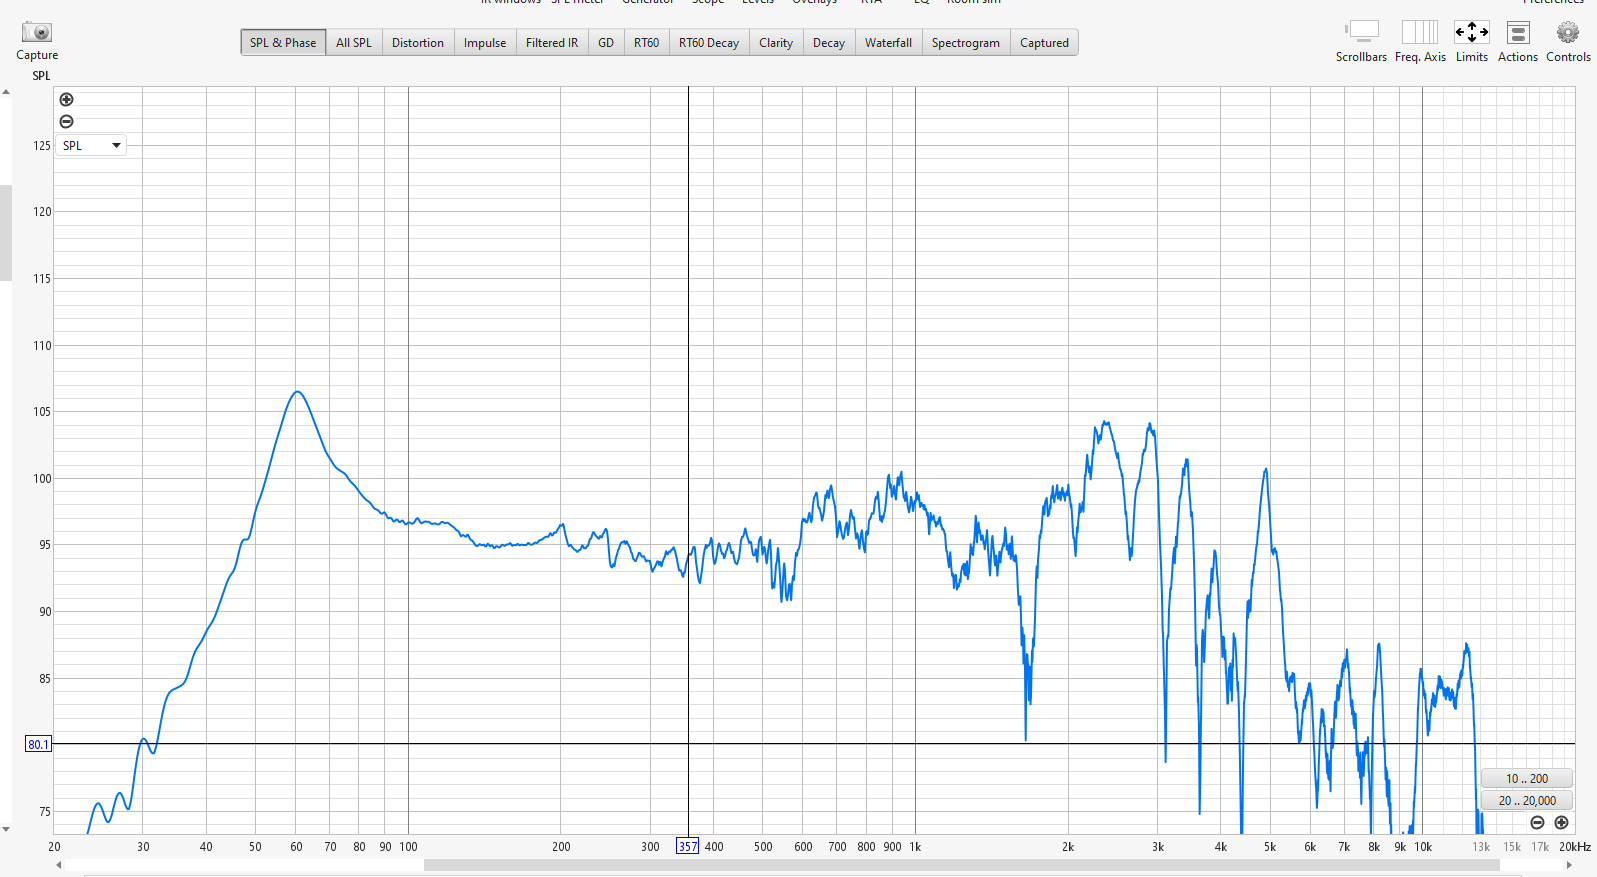Screen dimensions: 1597x877
Task: Open graph Limits icon
Action: click(1471, 31)
